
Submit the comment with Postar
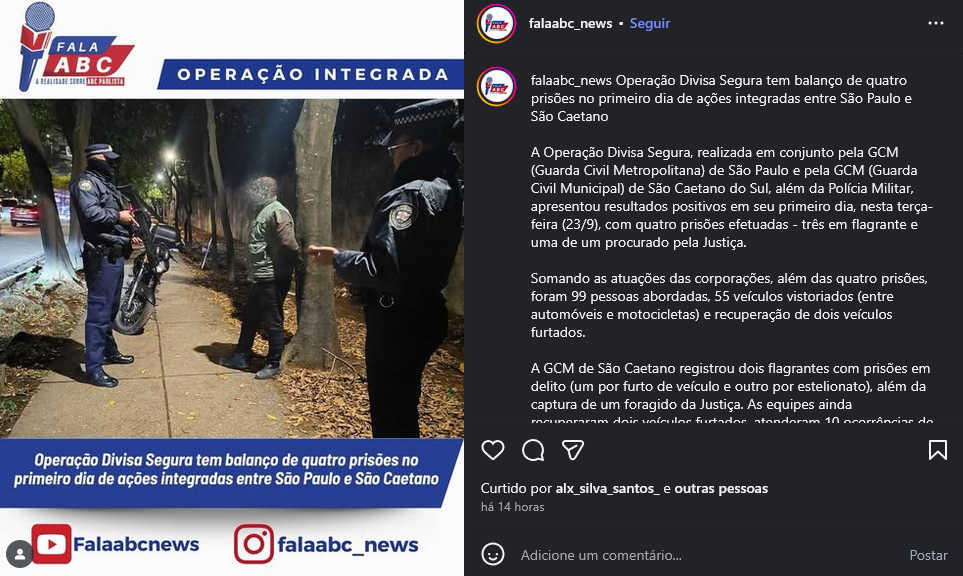[x=928, y=555]
